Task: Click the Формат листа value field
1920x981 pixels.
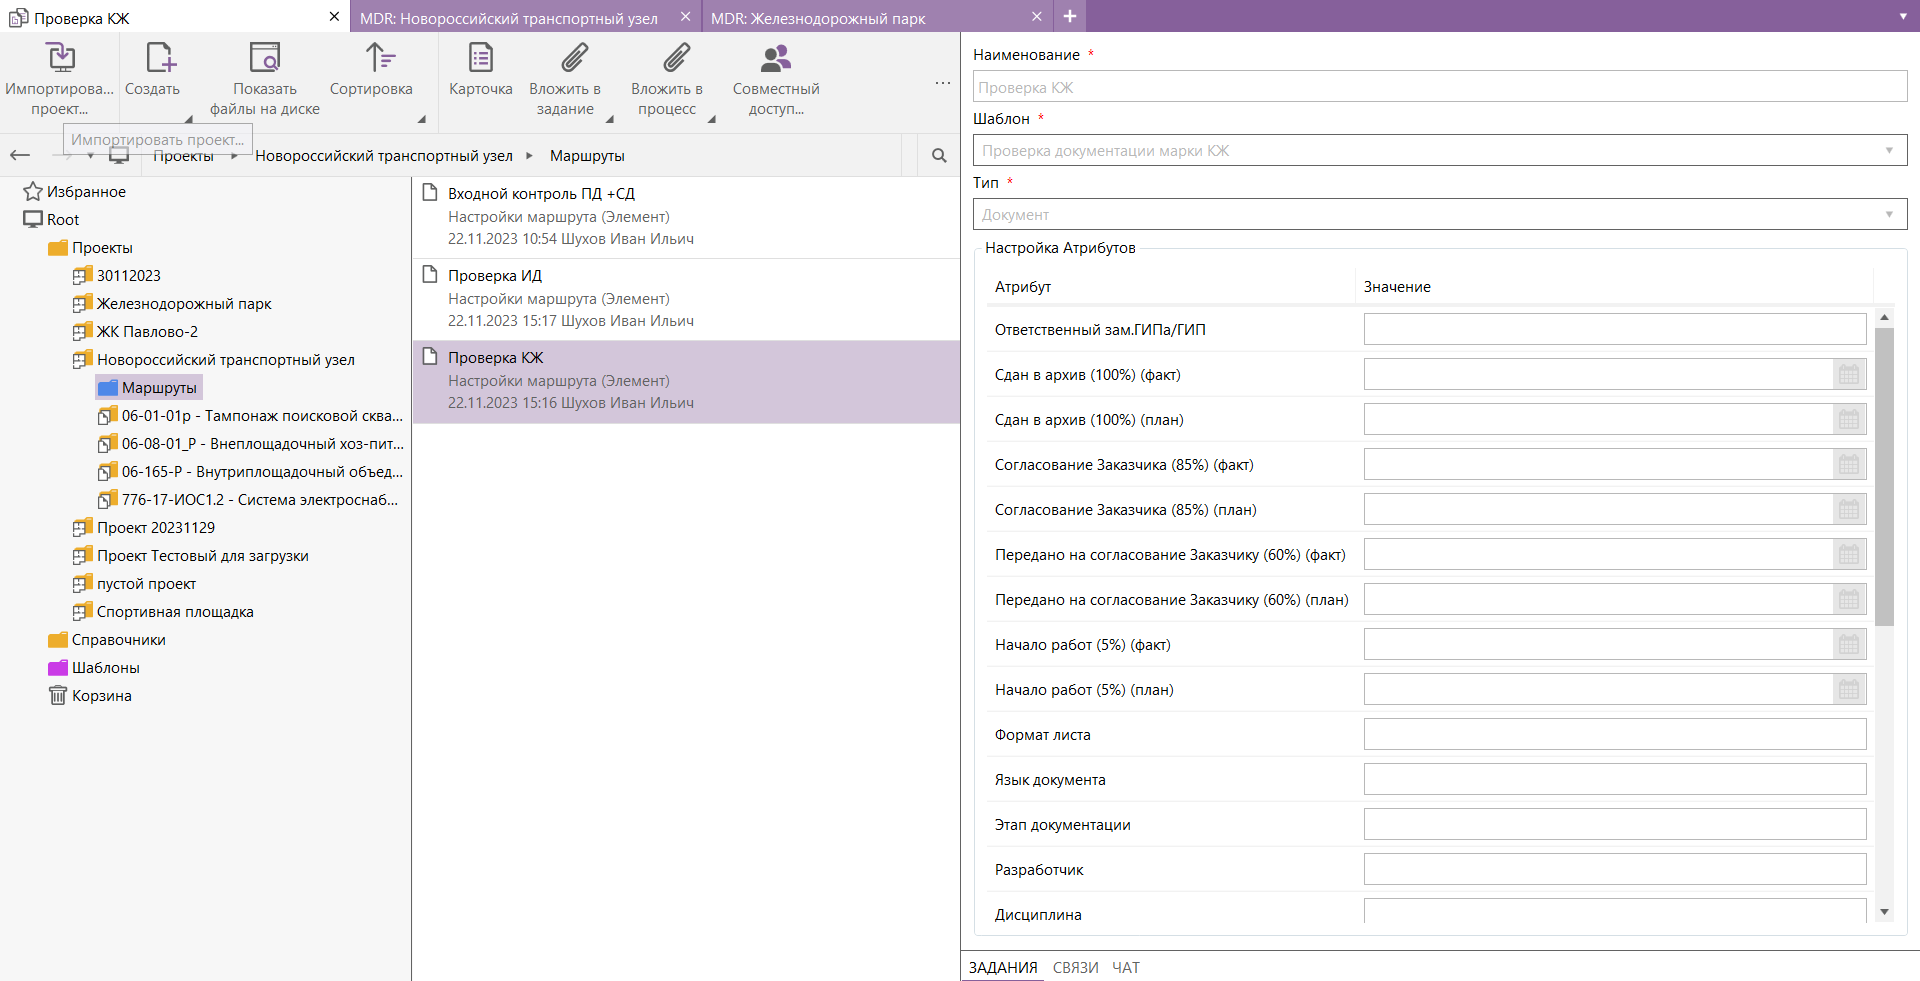Action: click(x=1615, y=735)
